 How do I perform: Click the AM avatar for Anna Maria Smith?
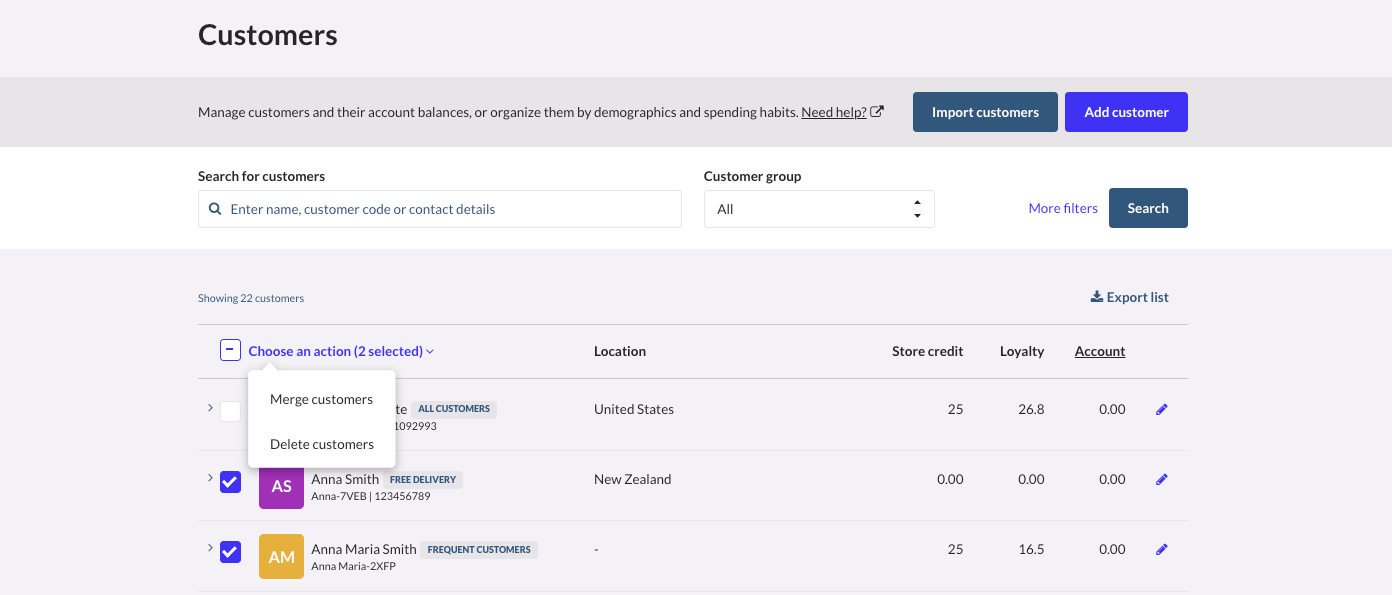click(281, 556)
